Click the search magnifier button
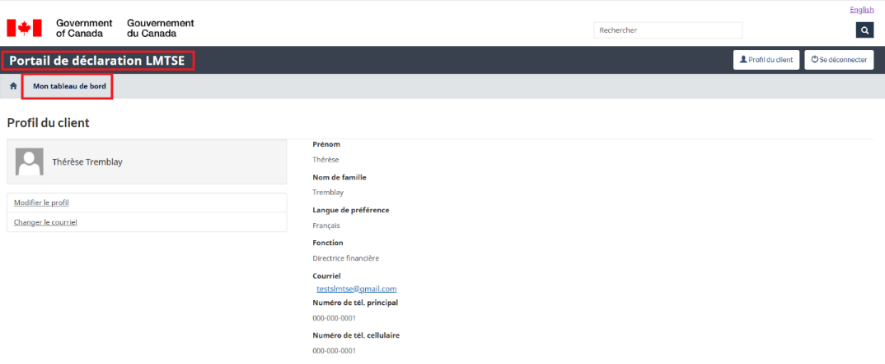 pyautogui.click(x=865, y=30)
